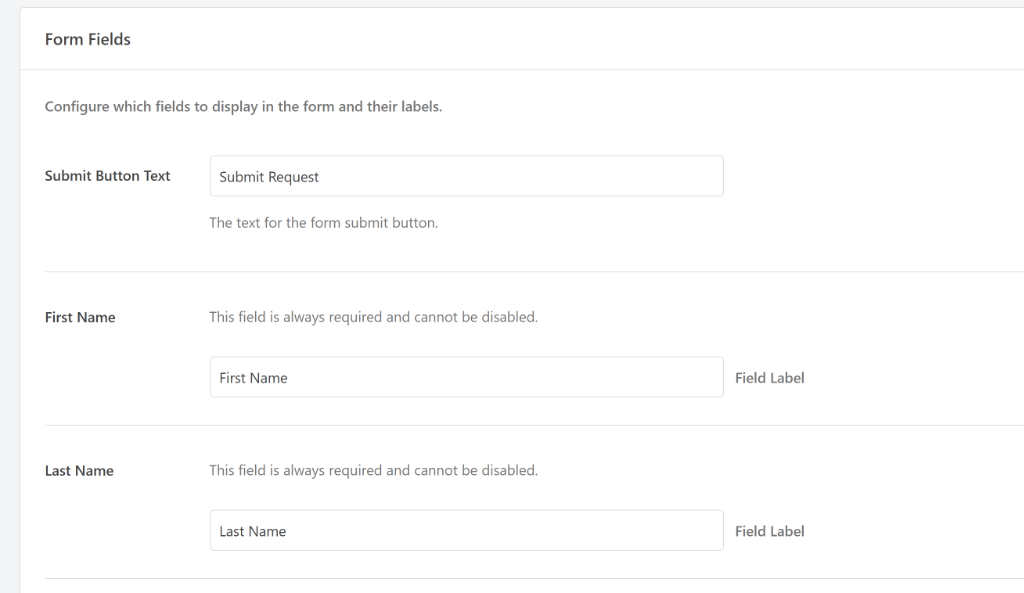The width and height of the screenshot is (1024, 593).
Task: Focus the First Name field label input
Action: pyautogui.click(x=466, y=378)
